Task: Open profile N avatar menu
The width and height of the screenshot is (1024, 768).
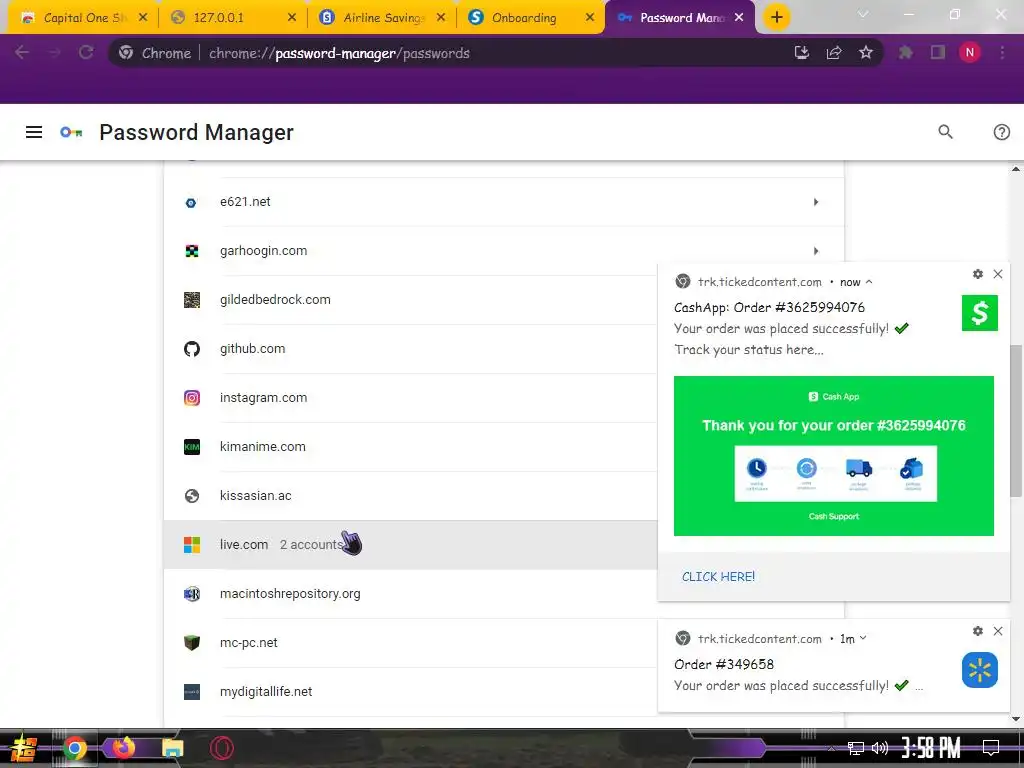Action: pos(969,52)
